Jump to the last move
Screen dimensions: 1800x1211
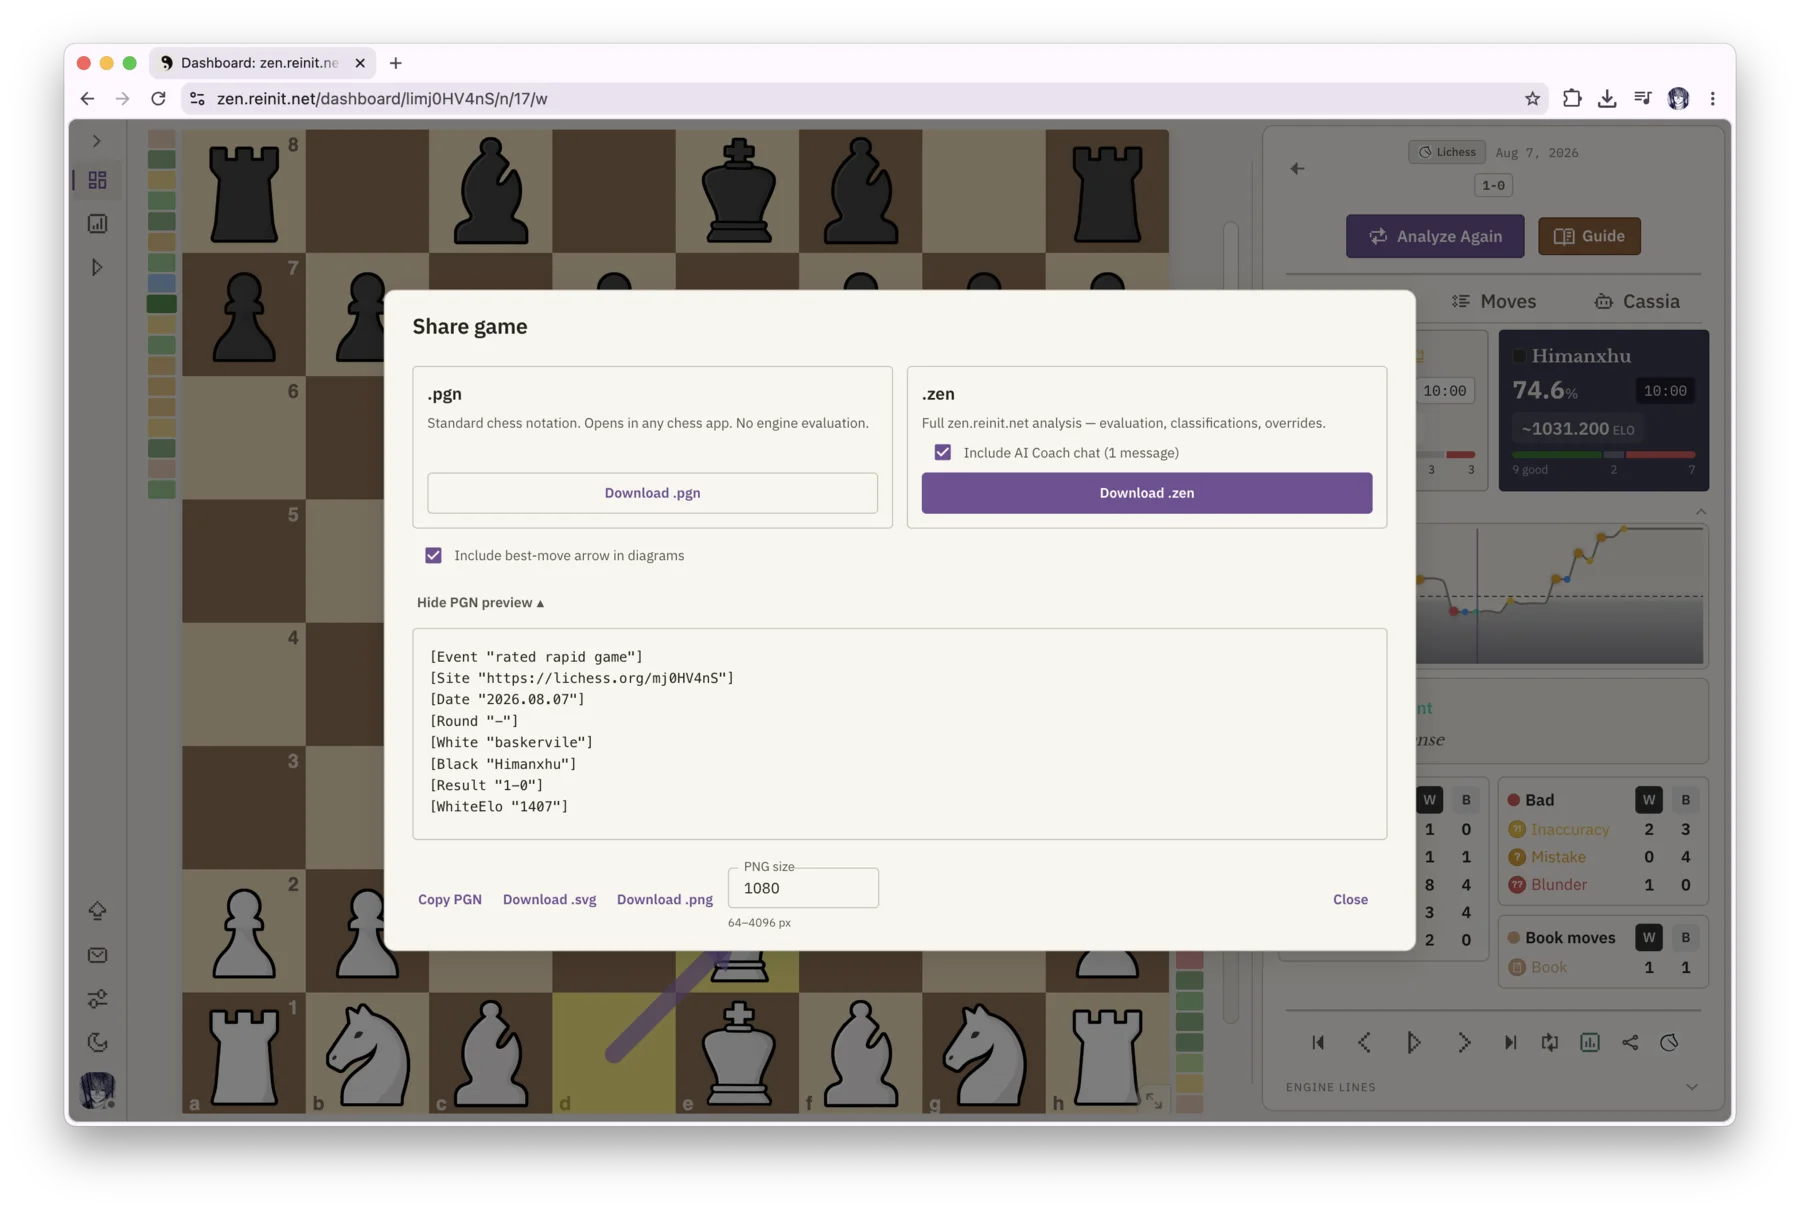coord(1510,1043)
